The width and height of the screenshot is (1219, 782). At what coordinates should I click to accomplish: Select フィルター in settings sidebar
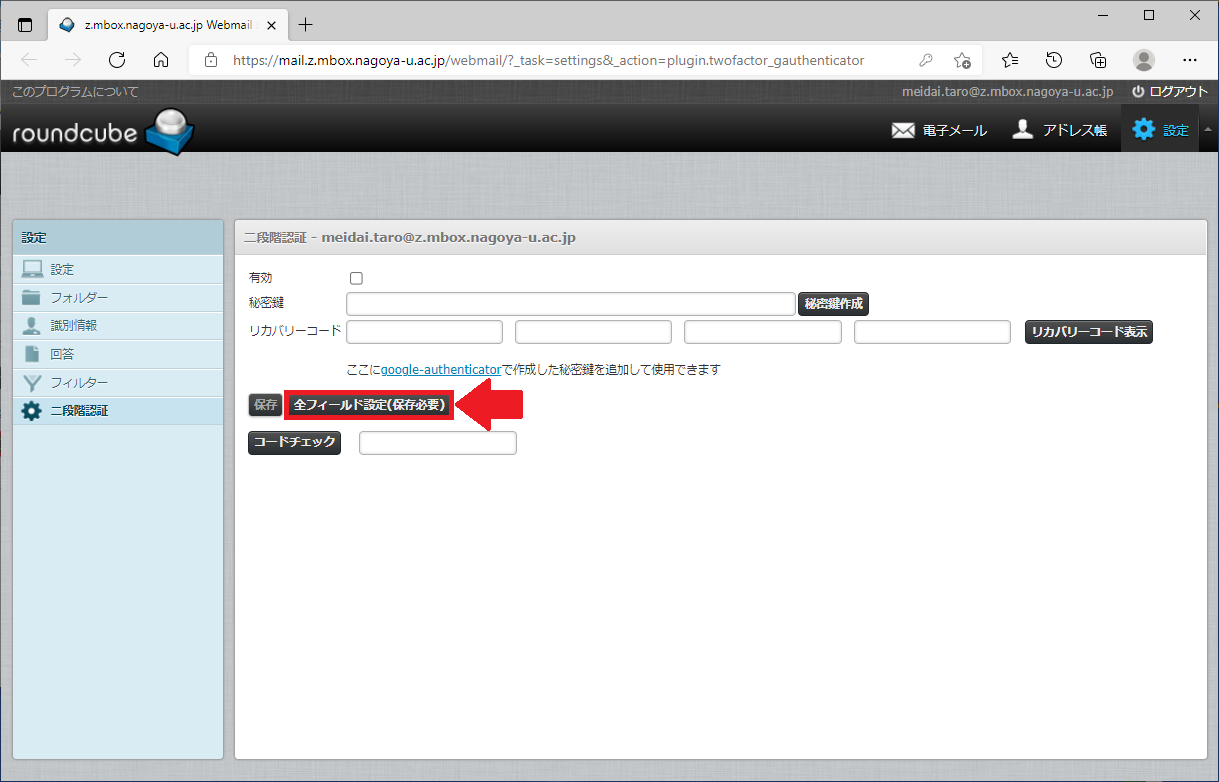[79, 382]
